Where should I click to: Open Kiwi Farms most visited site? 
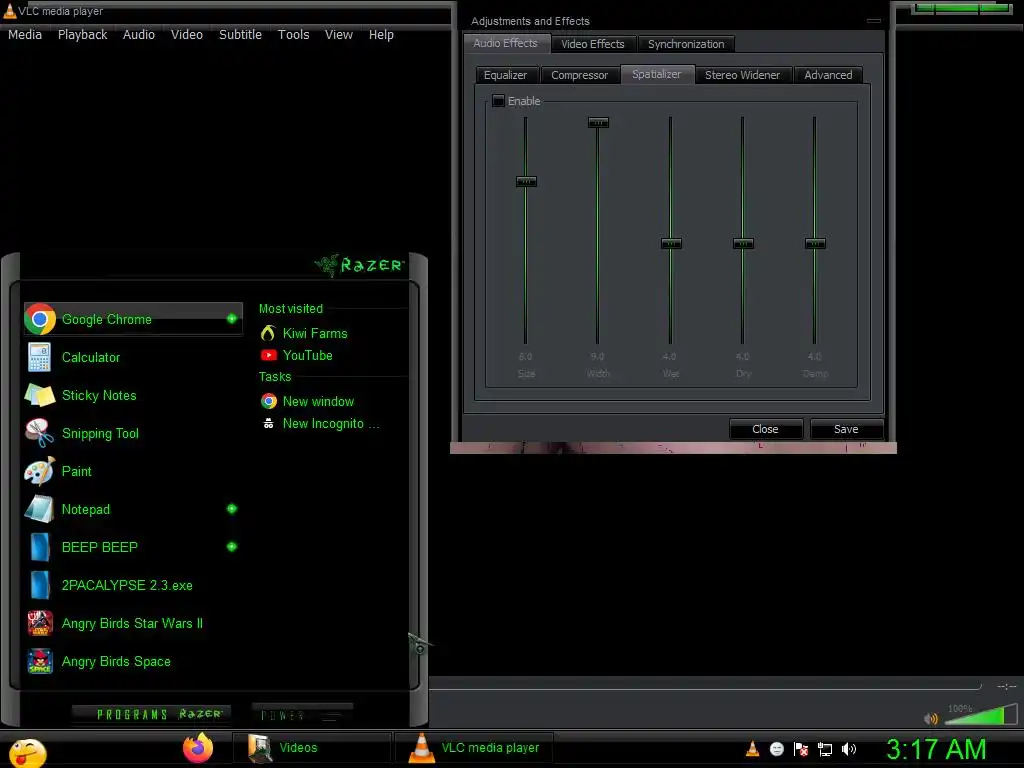[x=315, y=333]
